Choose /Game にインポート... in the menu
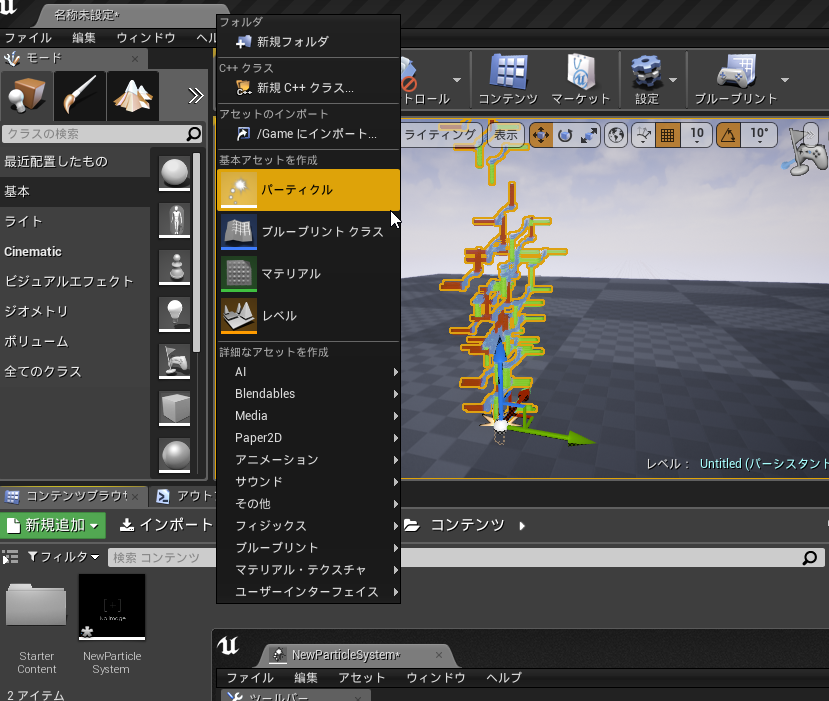The width and height of the screenshot is (829, 701). pos(308,134)
